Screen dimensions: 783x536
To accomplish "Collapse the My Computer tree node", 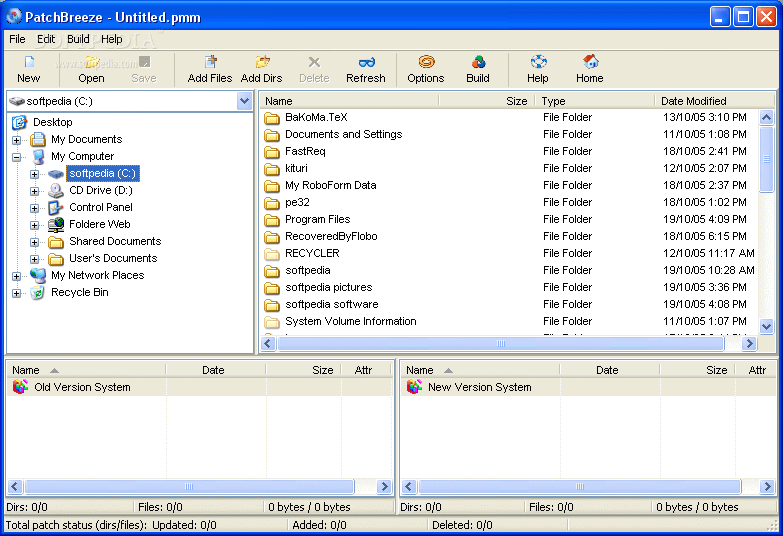I will pos(16,157).
